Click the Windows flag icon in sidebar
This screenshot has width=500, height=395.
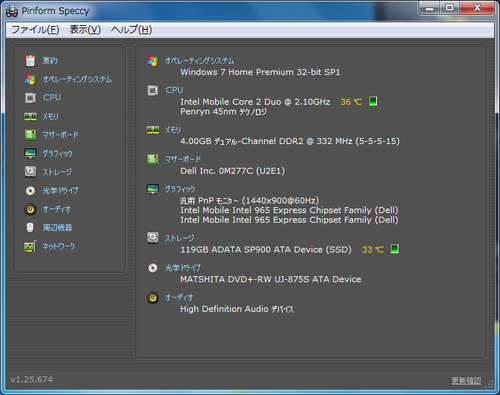click(x=30, y=79)
